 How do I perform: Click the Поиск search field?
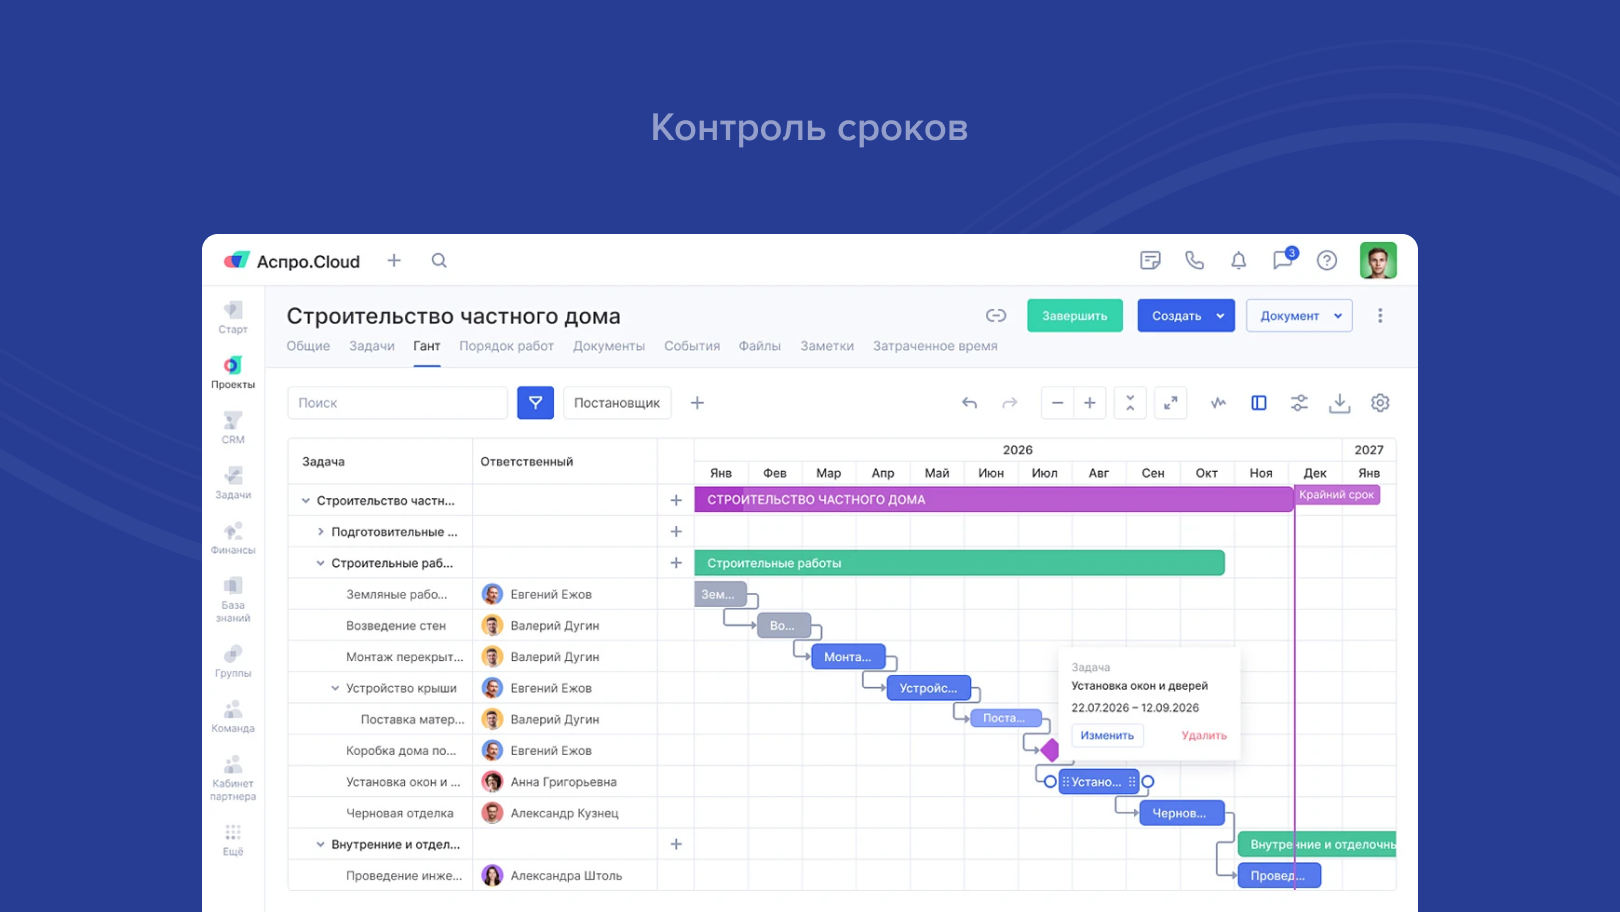click(x=397, y=403)
